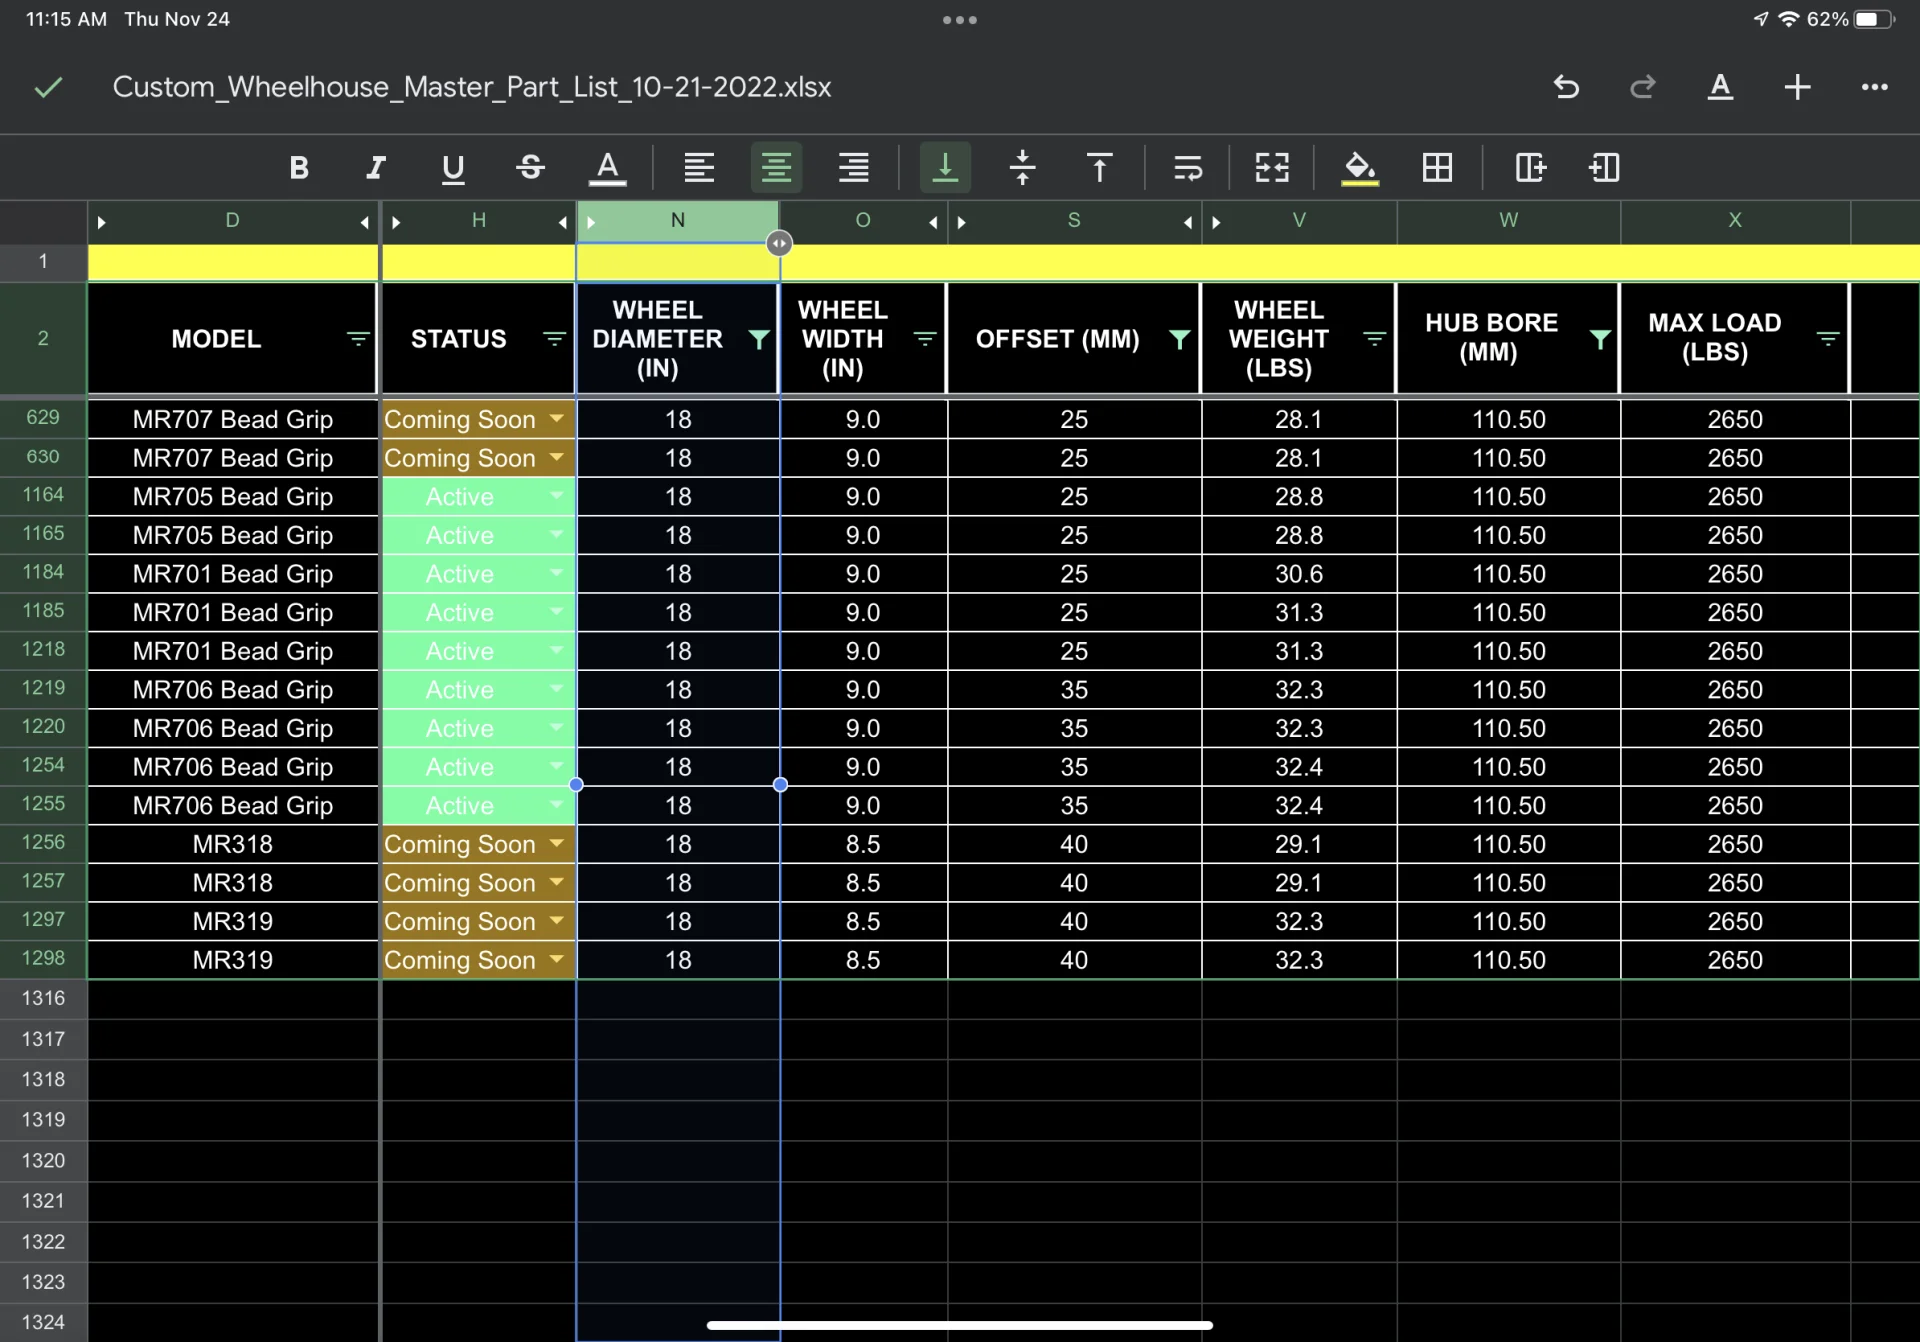Insert column to the left icon

[1604, 167]
